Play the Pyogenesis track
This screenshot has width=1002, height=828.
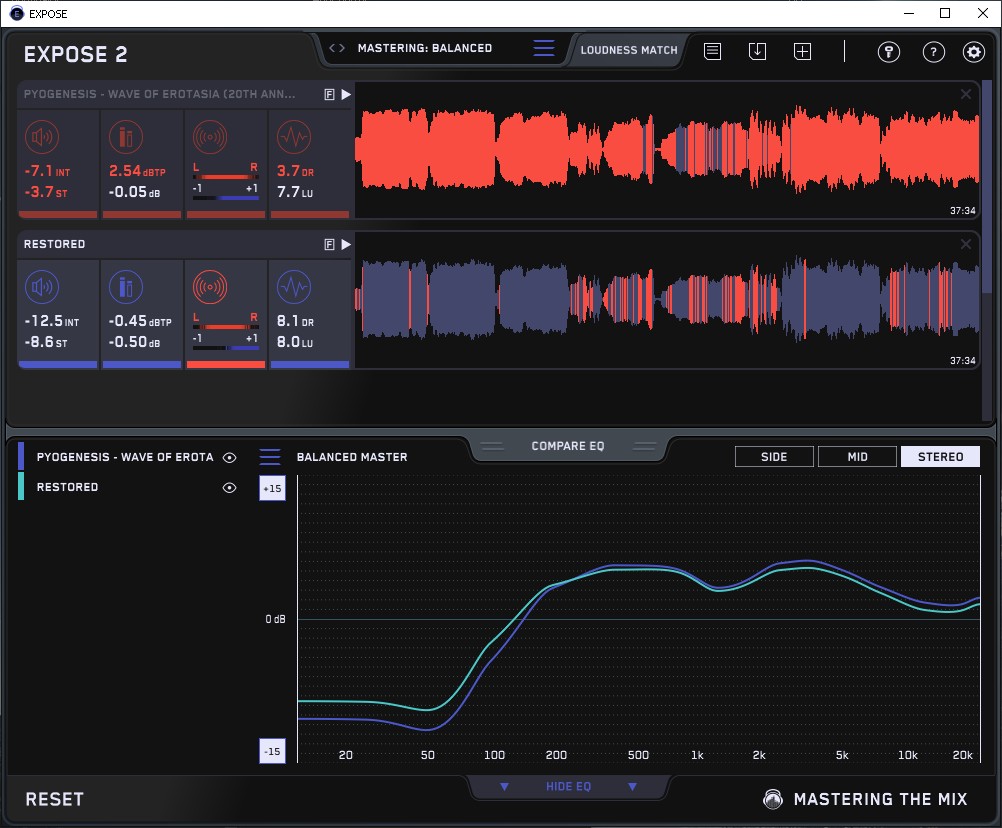click(346, 95)
